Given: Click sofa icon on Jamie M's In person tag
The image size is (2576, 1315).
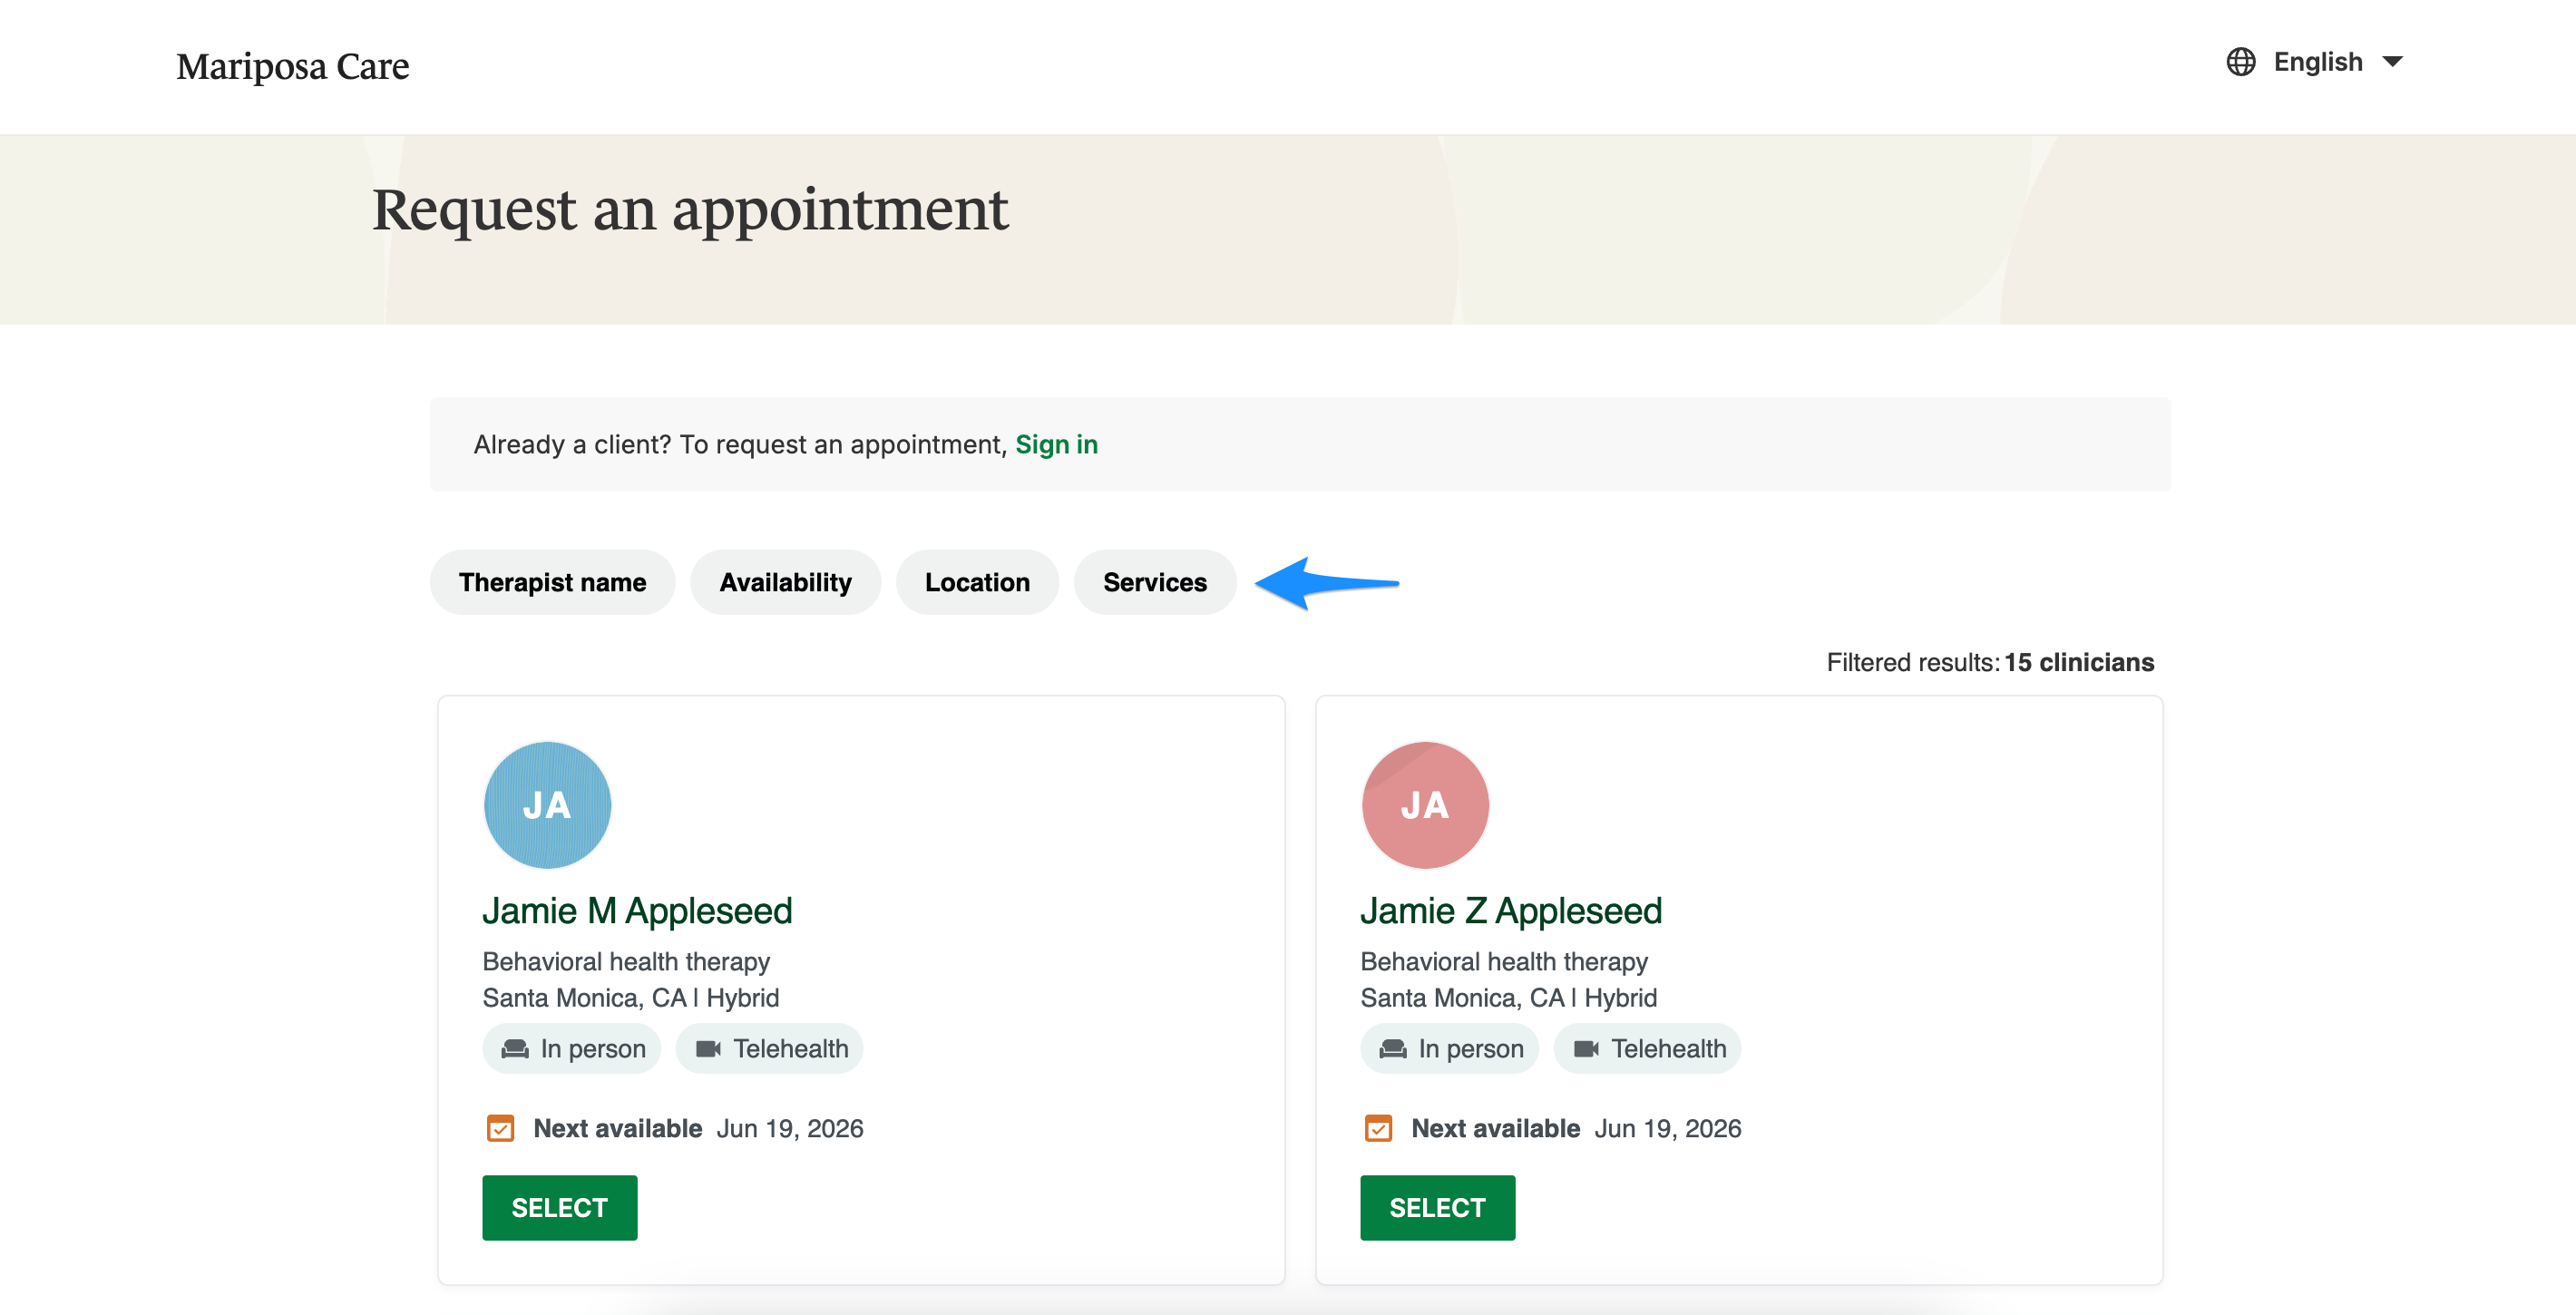Looking at the screenshot, I should point(515,1048).
